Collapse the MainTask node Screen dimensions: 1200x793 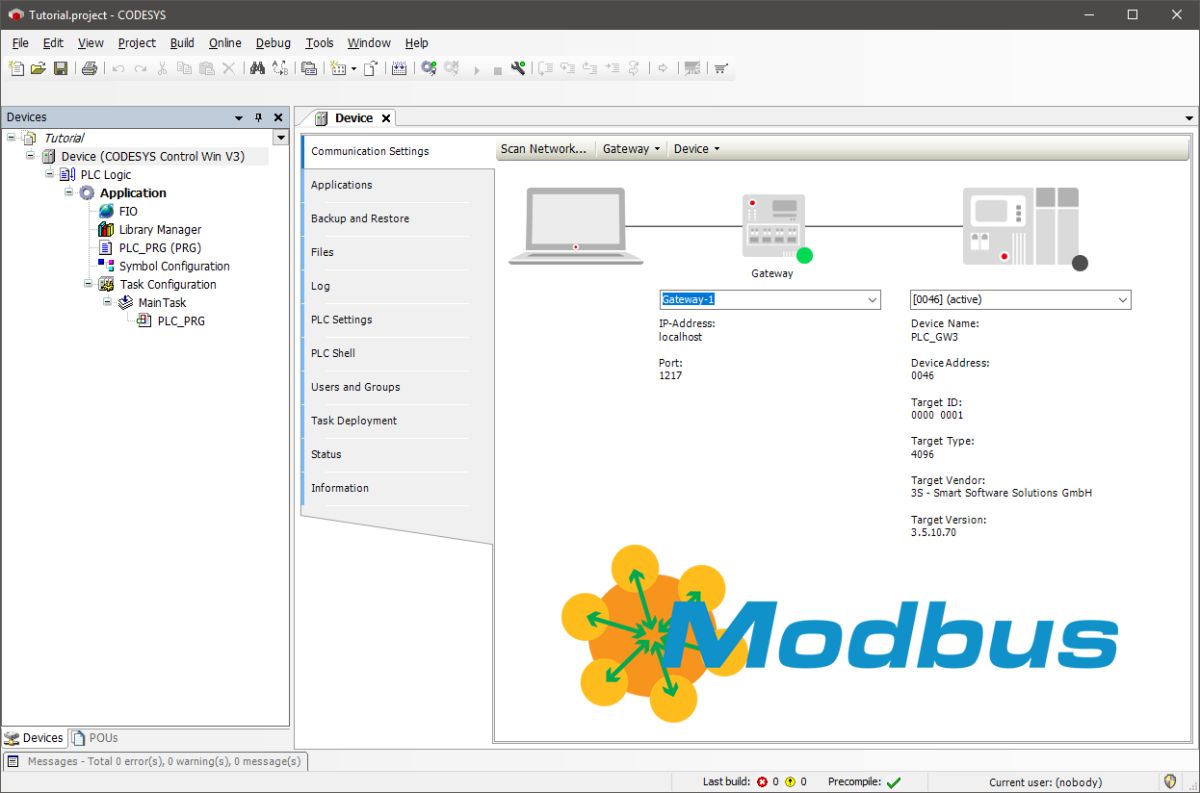coord(107,301)
